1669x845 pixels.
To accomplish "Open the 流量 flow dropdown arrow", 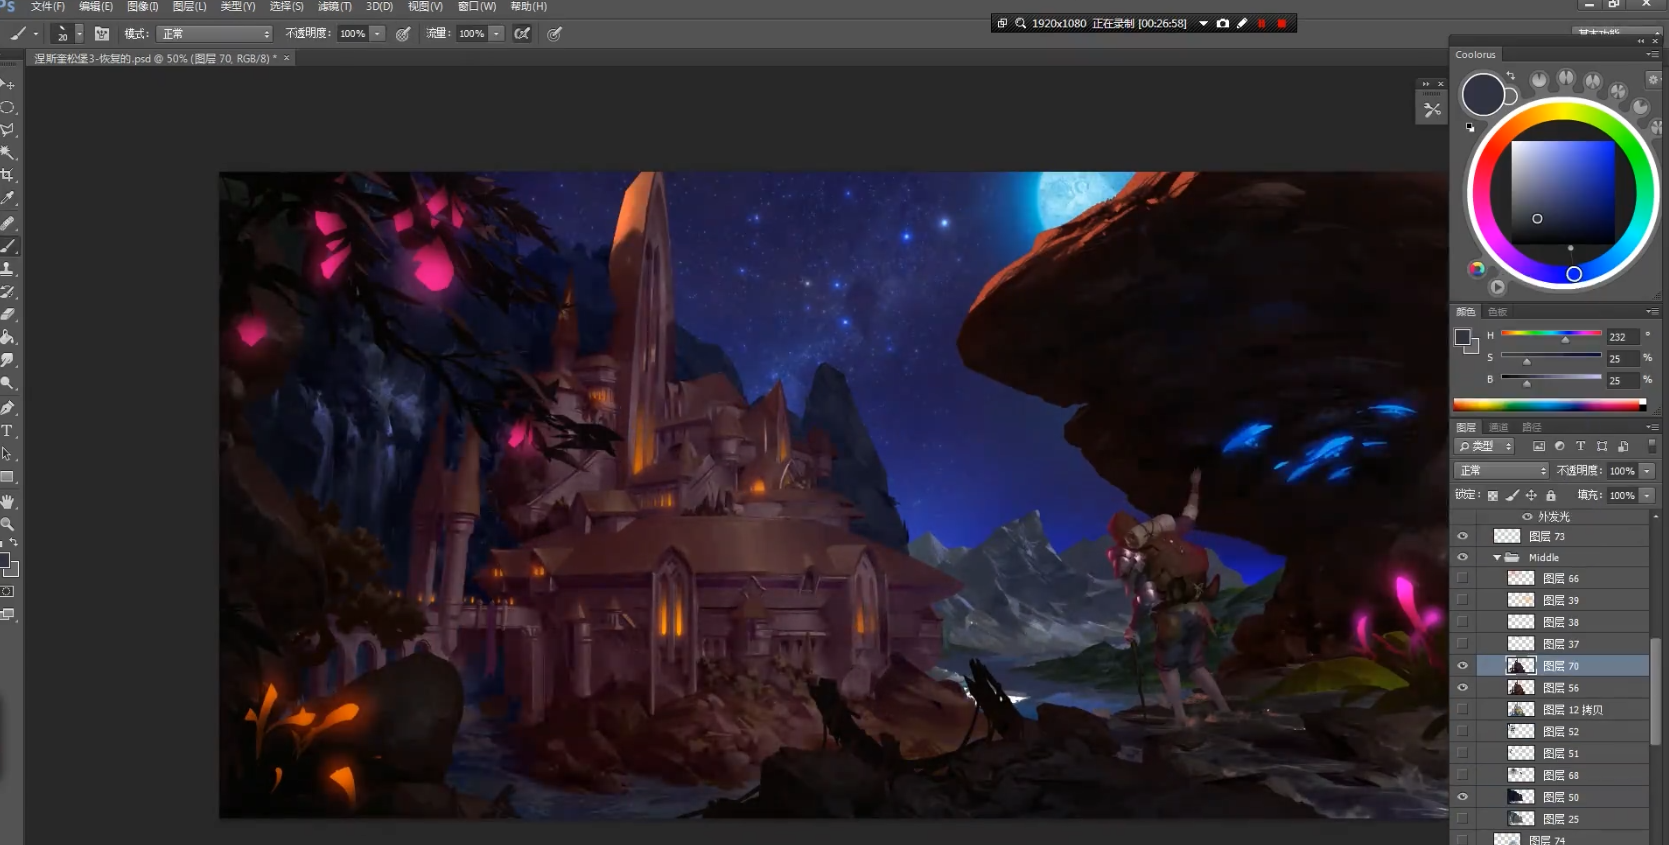I will (496, 34).
